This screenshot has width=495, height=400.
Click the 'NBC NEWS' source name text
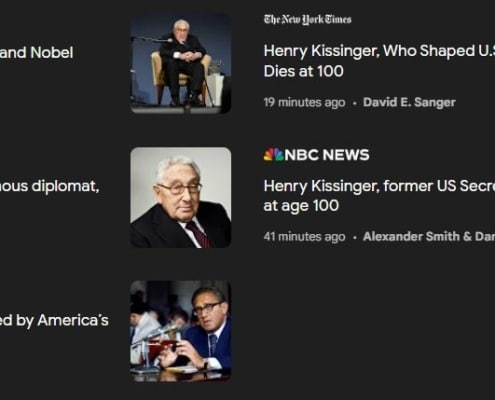coord(327,155)
